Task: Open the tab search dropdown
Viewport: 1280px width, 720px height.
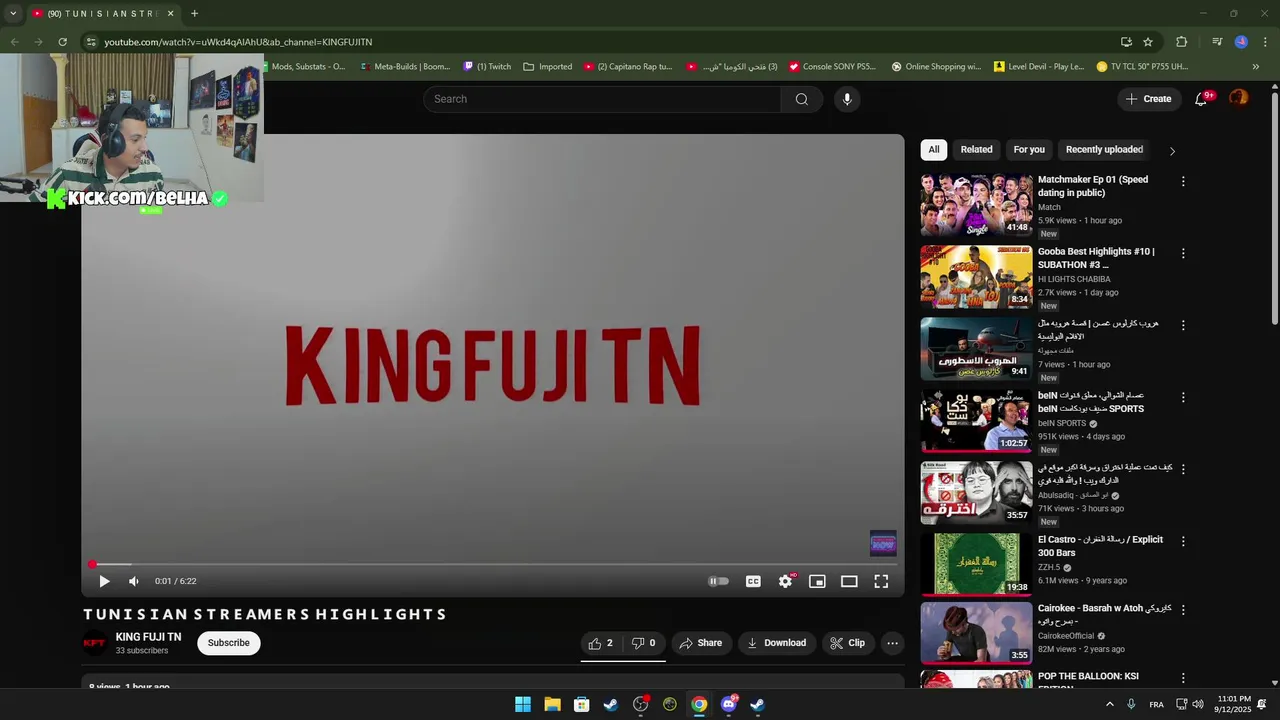Action: tap(12, 13)
